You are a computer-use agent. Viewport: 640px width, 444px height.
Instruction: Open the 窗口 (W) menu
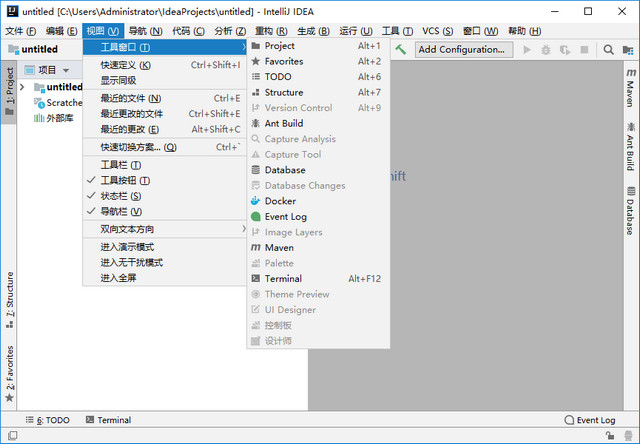480,31
